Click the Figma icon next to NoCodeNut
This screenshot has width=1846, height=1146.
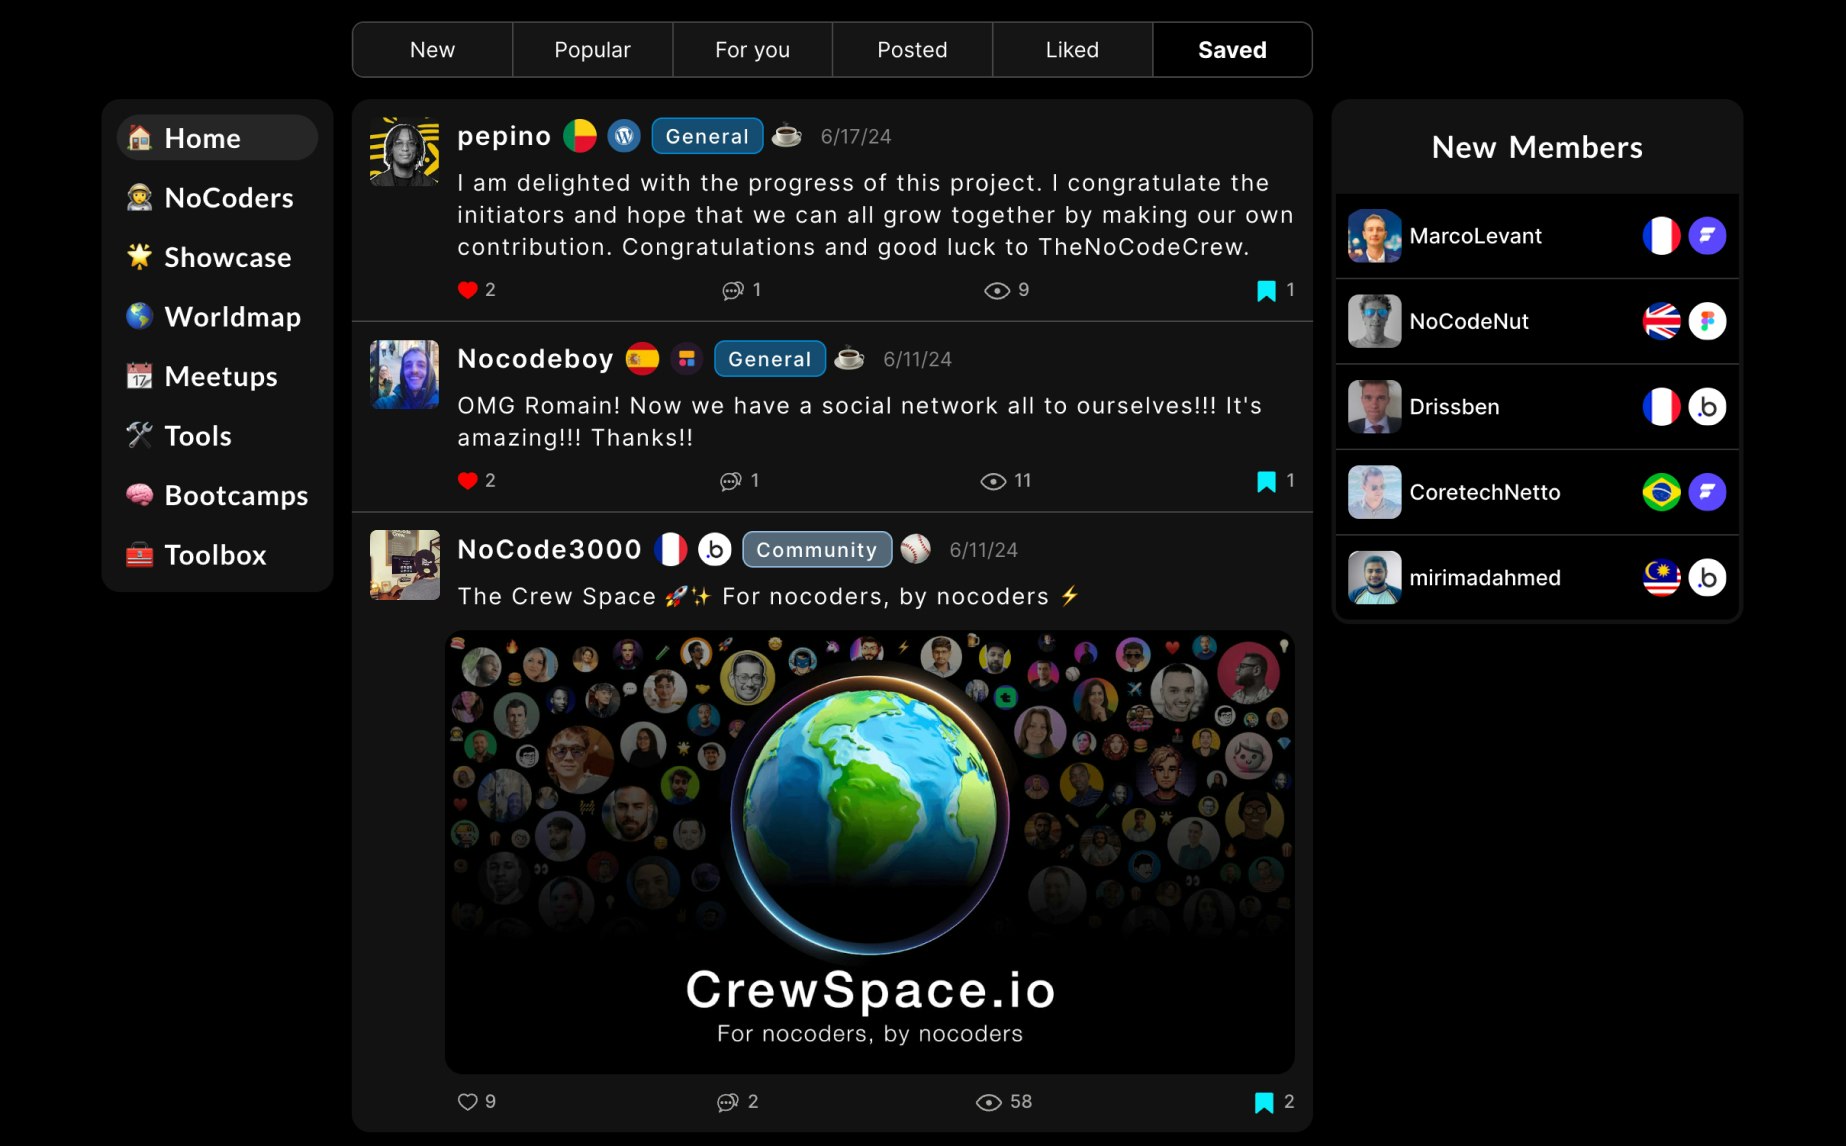click(x=1707, y=321)
